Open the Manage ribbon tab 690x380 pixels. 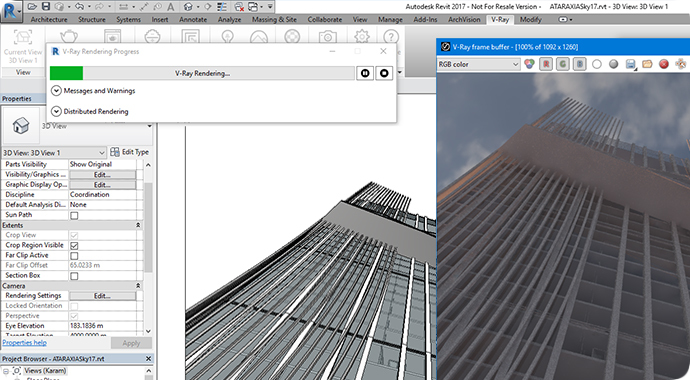[390, 19]
